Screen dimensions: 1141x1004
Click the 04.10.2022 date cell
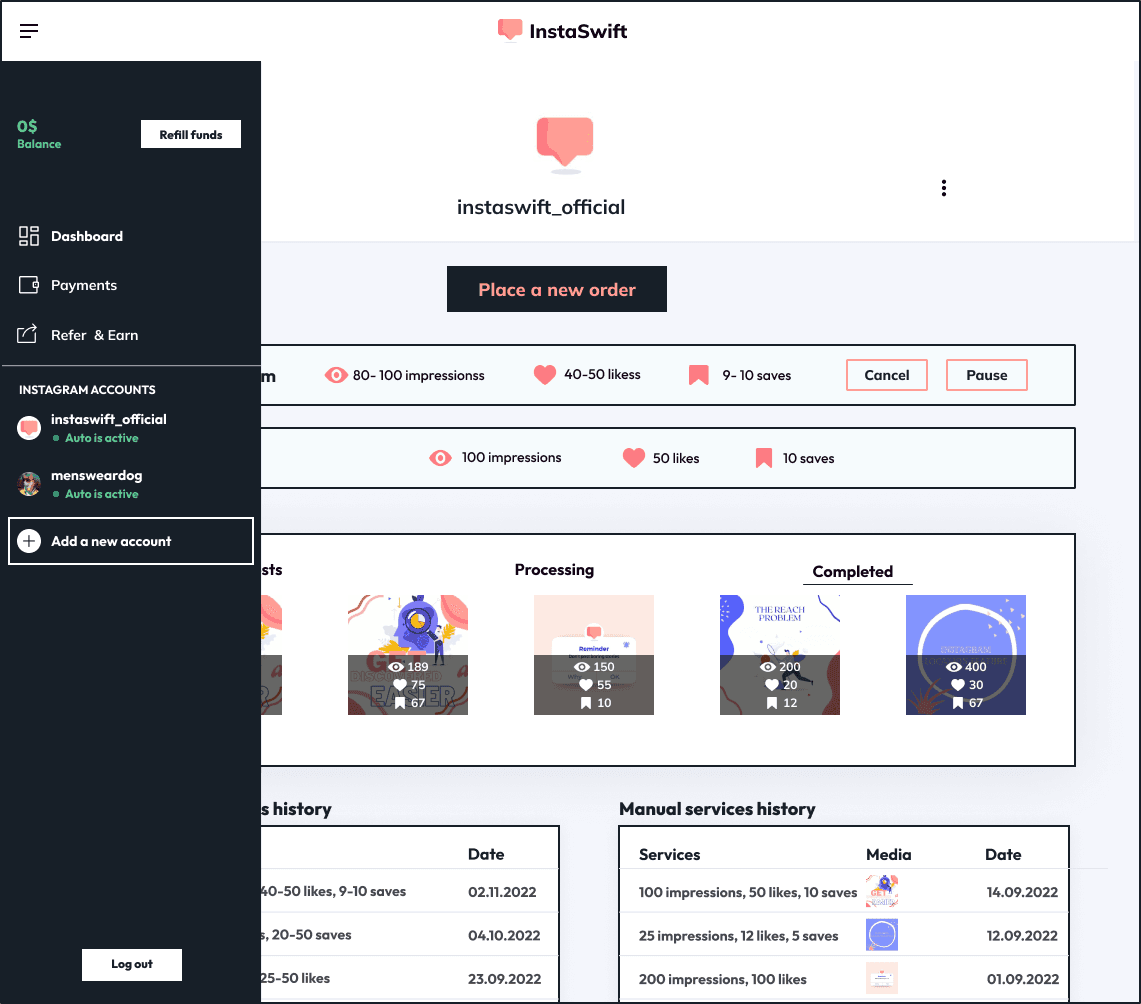tap(504, 936)
